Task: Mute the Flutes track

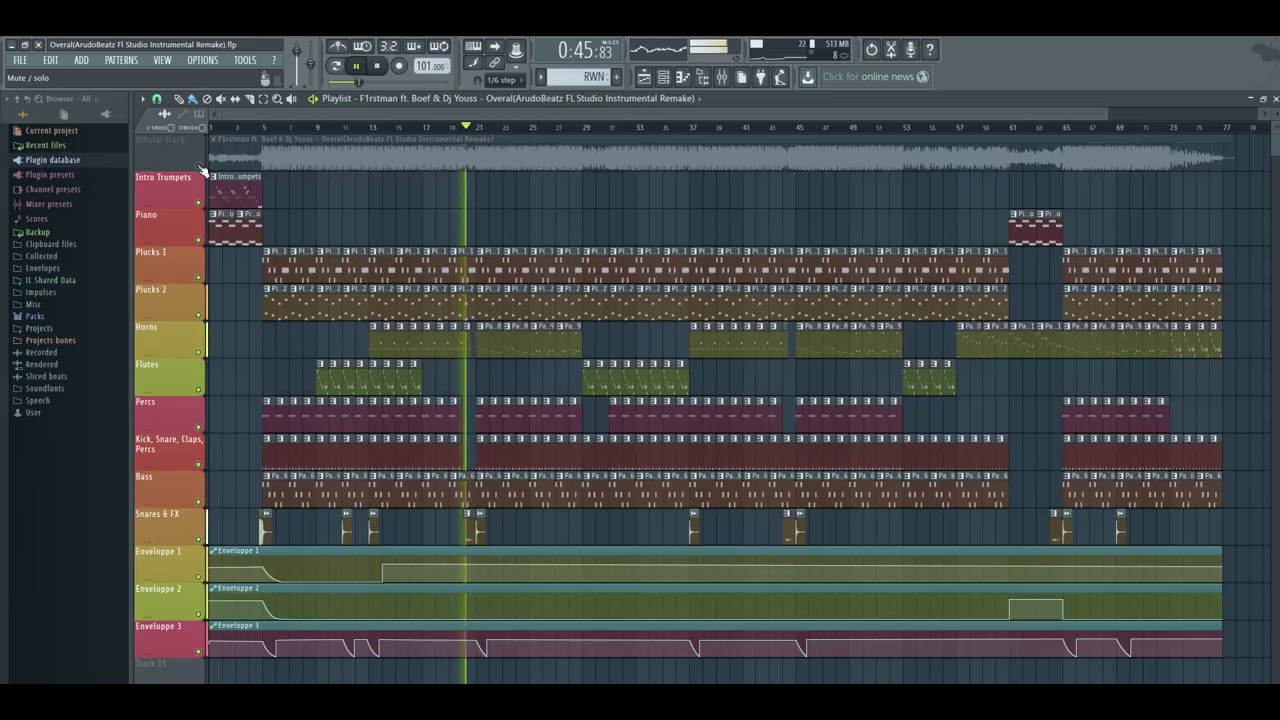Action: pyautogui.click(x=198, y=390)
